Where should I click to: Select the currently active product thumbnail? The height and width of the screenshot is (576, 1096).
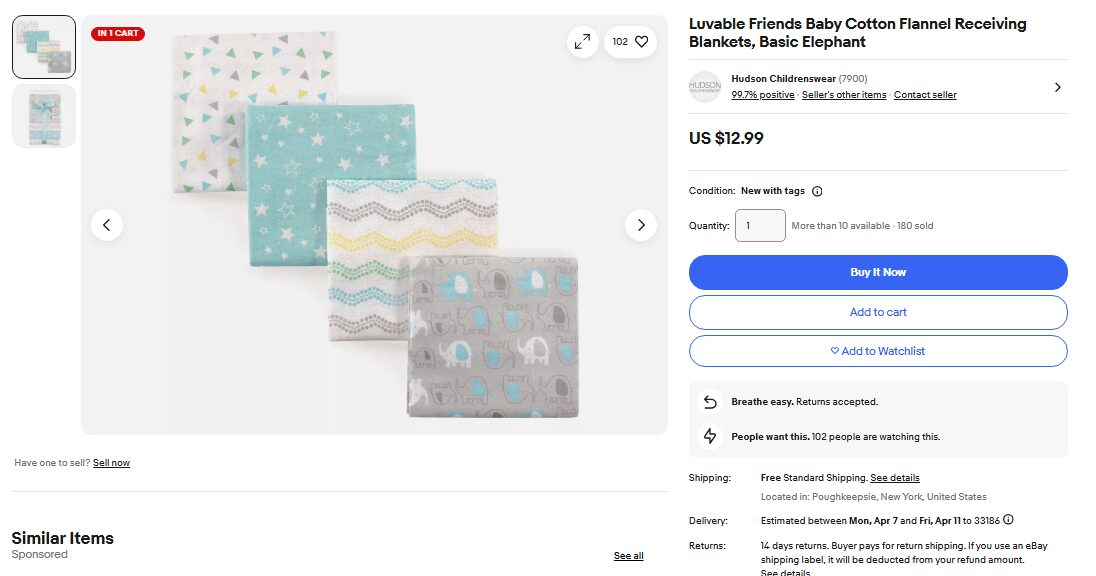click(43, 46)
